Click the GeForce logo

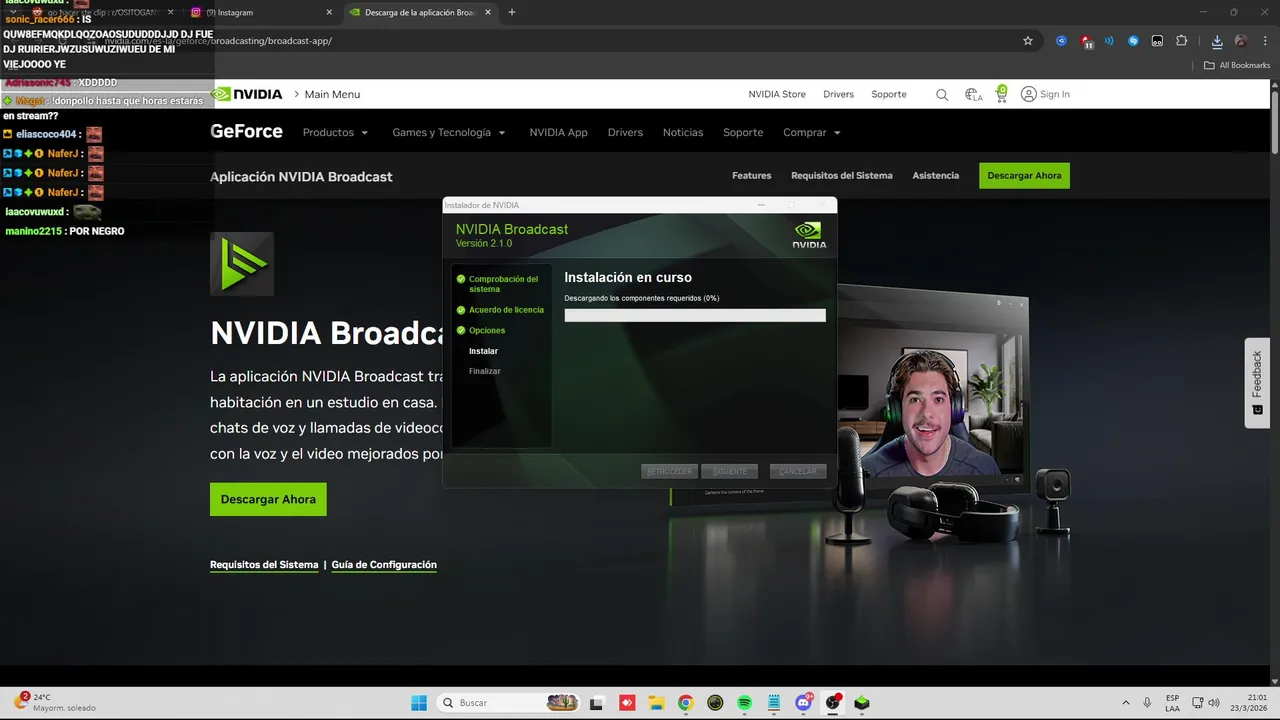pos(246,132)
